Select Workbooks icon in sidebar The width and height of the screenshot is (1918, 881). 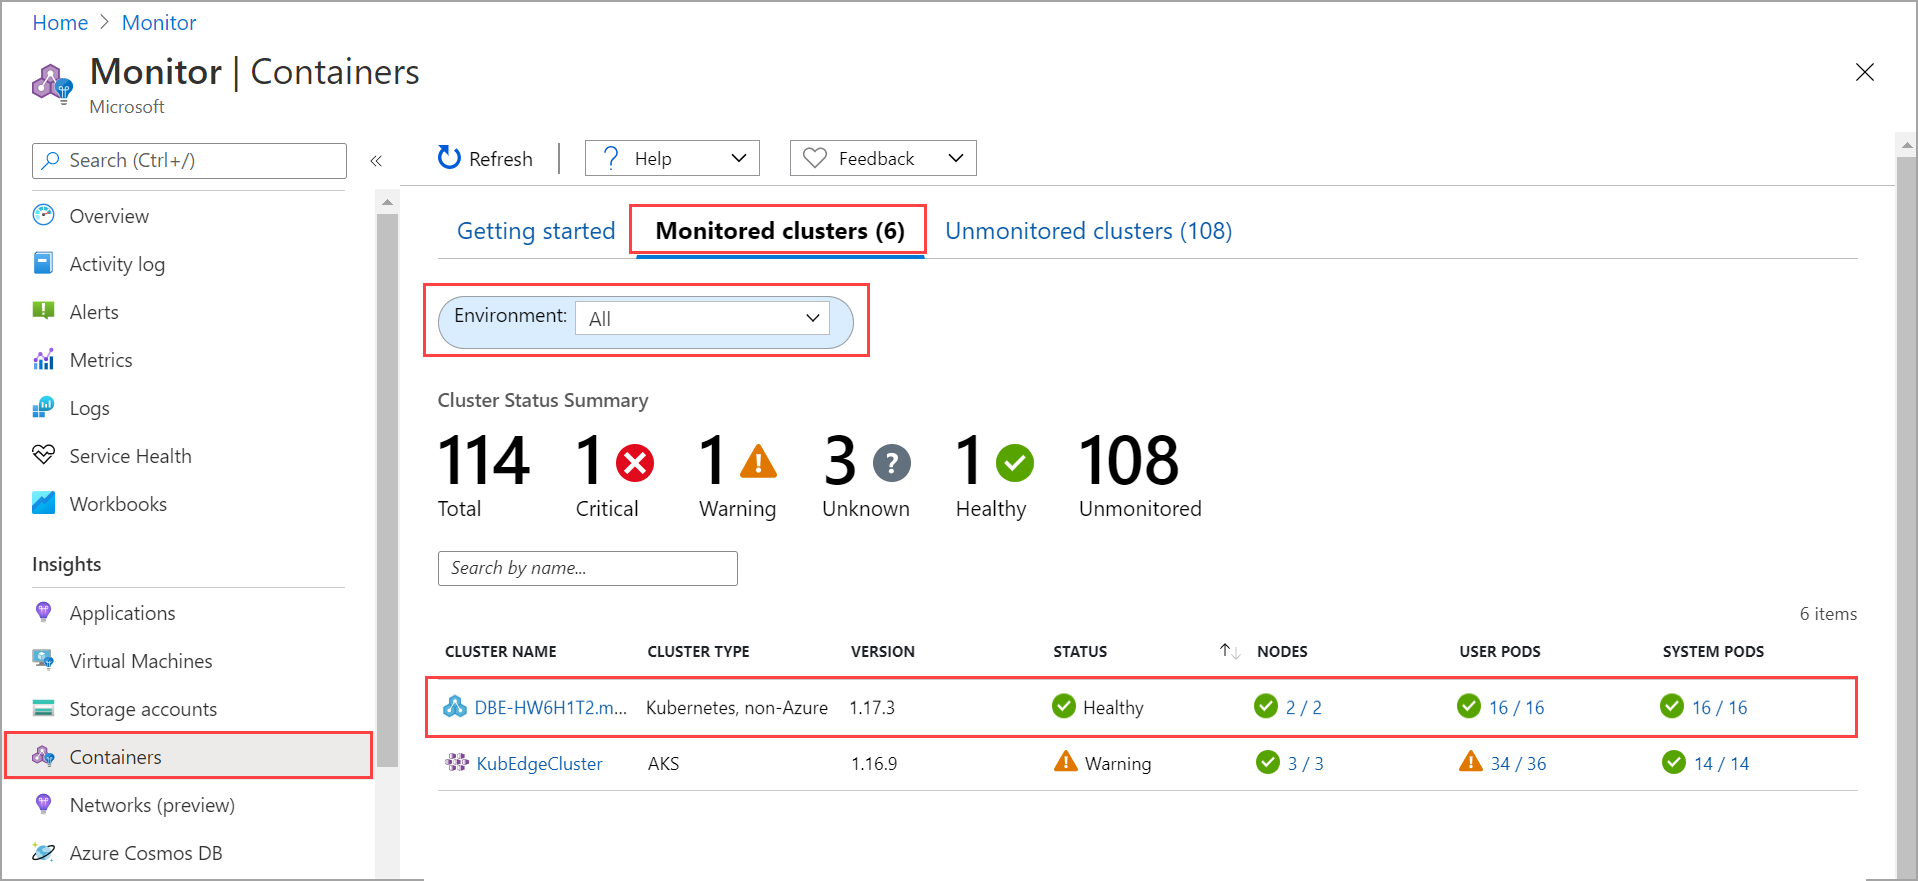(43, 503)
